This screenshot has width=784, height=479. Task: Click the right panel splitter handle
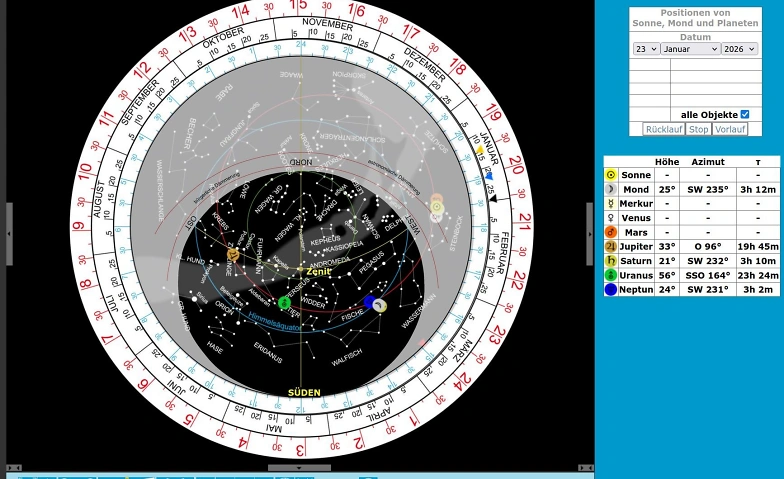pyautogui.click(x=590, y=233)
